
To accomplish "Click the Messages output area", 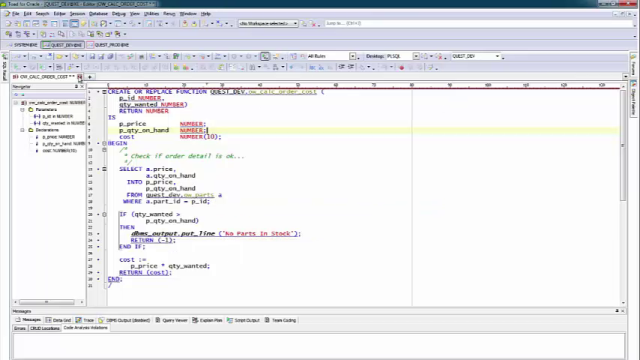I will tap(319, 346).
